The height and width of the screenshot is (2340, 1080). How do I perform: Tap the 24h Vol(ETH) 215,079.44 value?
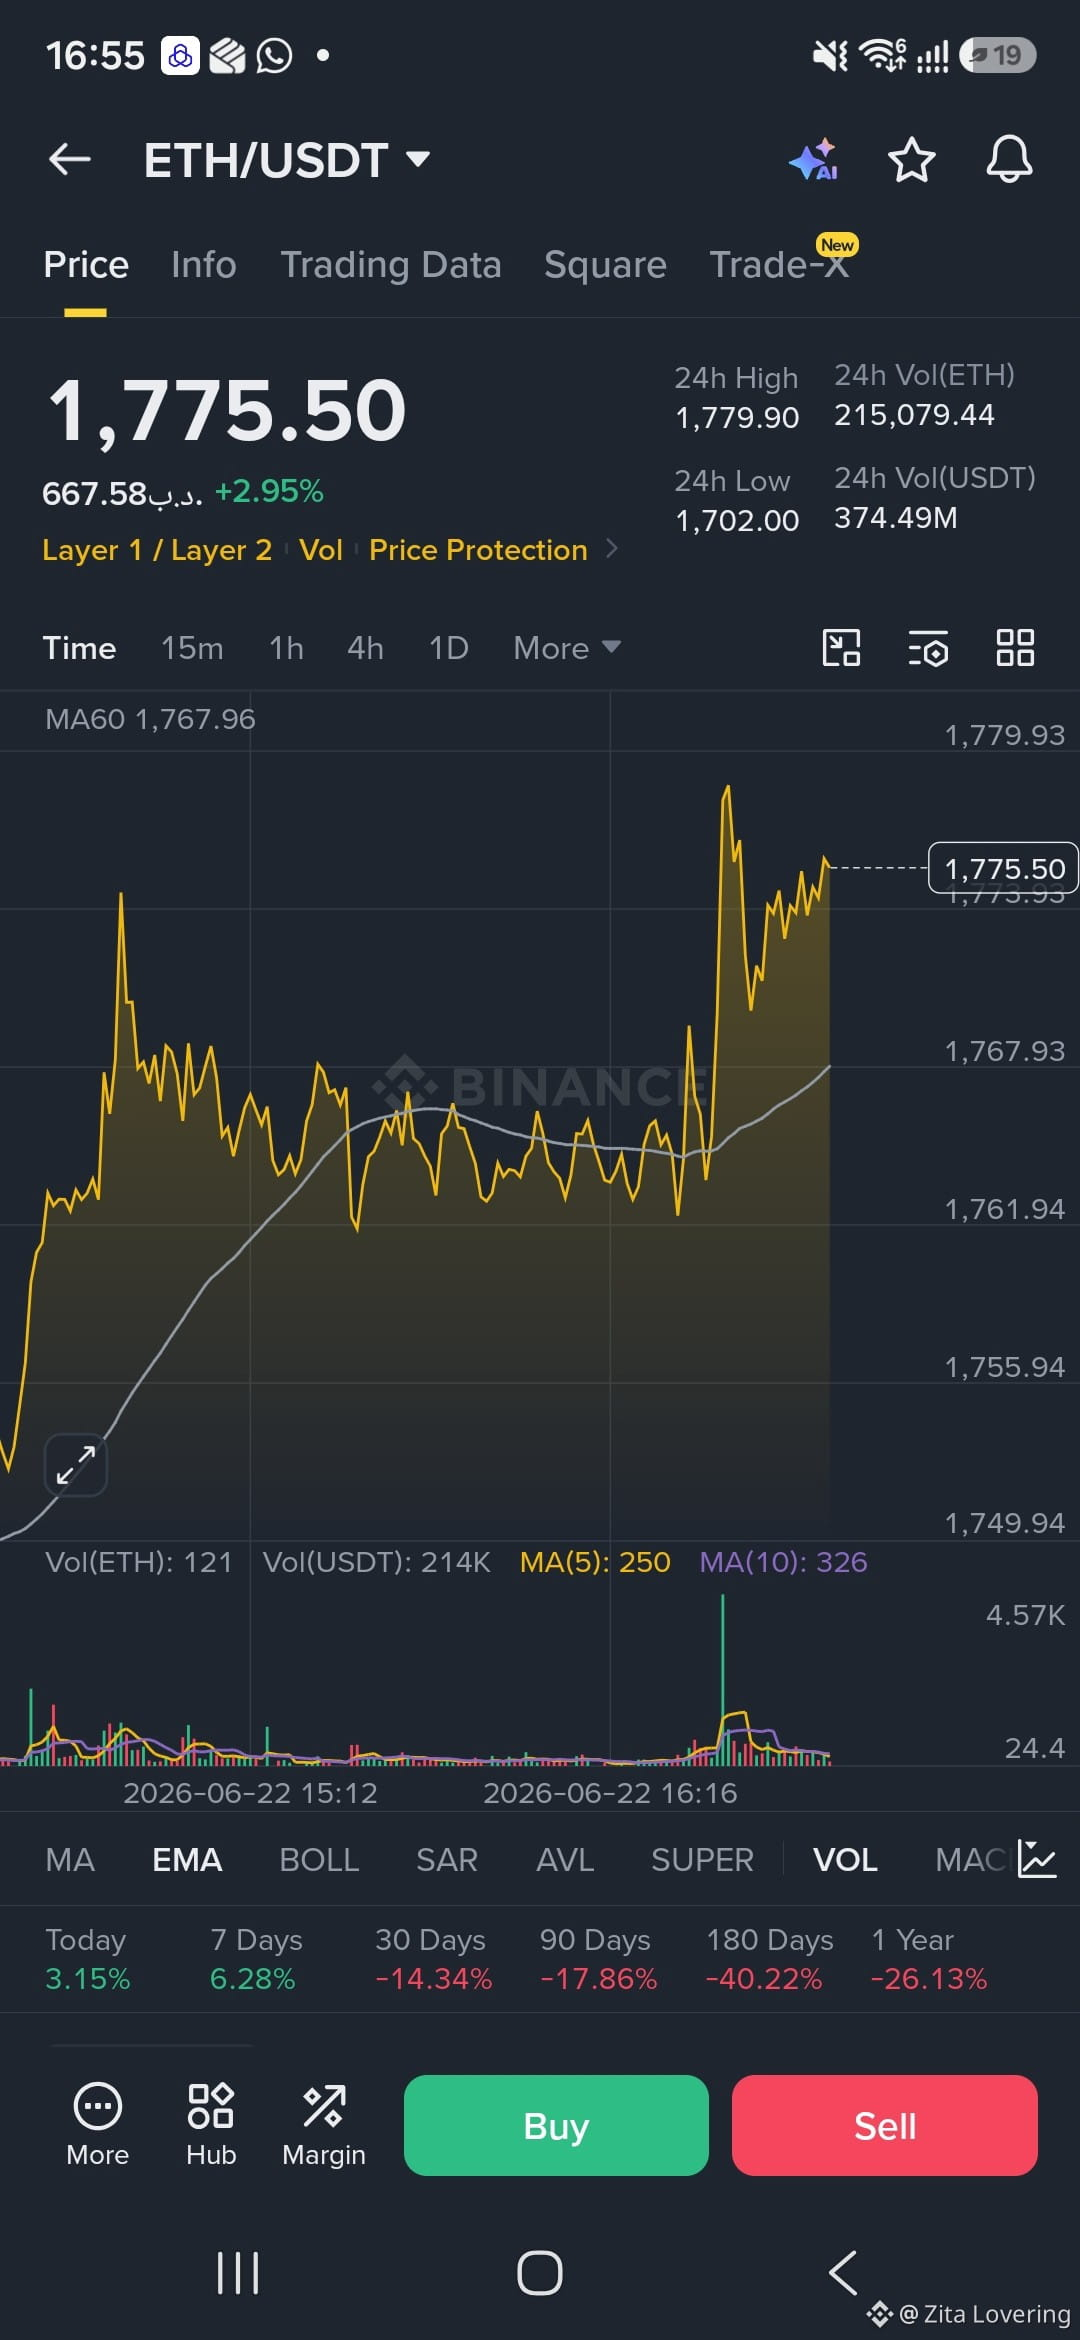[914, 415]
